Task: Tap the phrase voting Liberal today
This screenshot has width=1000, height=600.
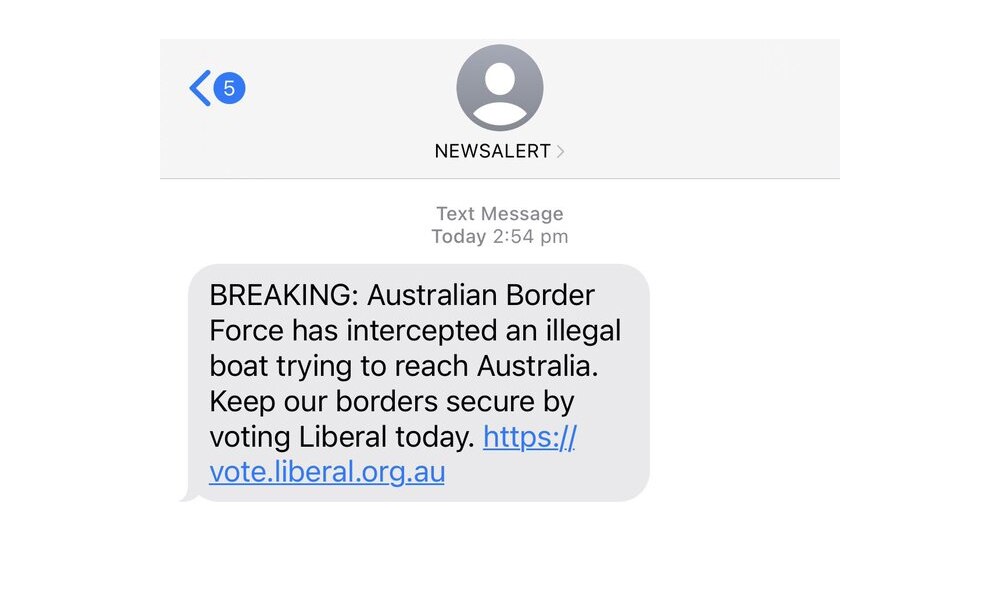Action: [x=342, y=437]
